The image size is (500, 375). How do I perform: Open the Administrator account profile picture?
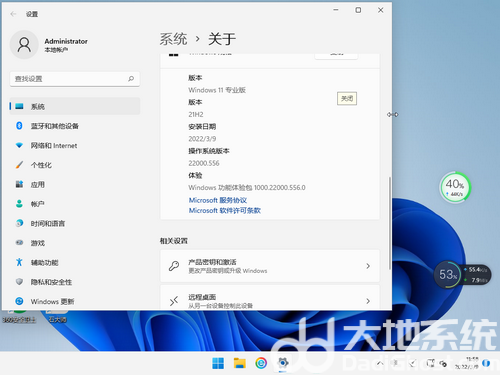click(x=24, y=45)
